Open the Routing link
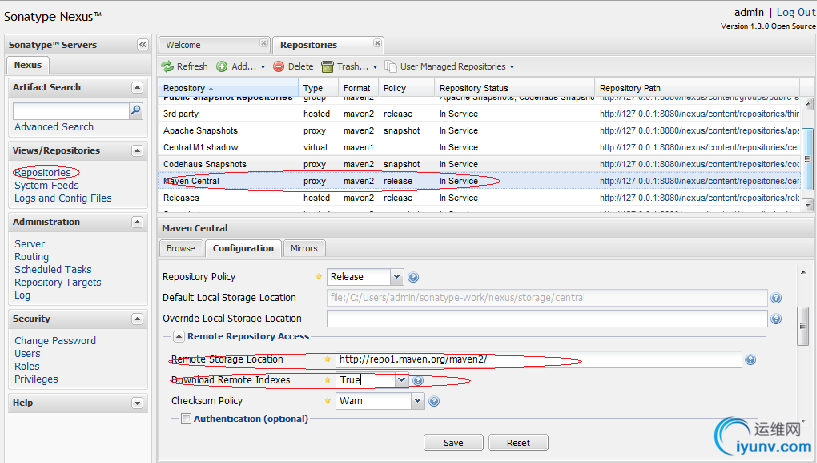The image size is (817, 463). point(32,257)
